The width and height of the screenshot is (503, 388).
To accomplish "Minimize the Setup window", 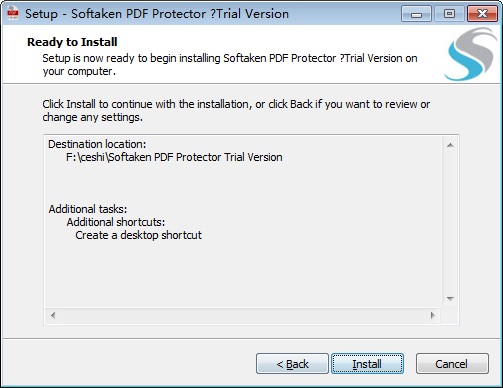I will tap(416, 14).
